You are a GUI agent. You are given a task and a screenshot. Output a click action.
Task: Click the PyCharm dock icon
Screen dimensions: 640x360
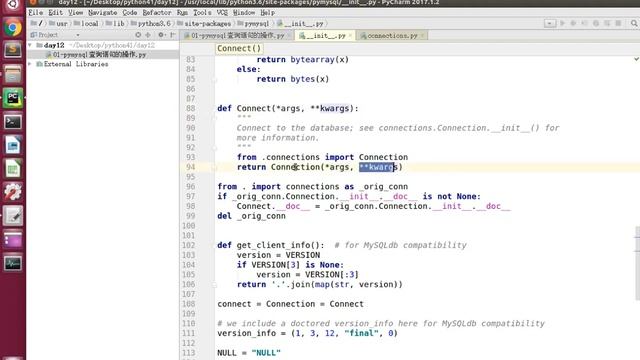13,98
